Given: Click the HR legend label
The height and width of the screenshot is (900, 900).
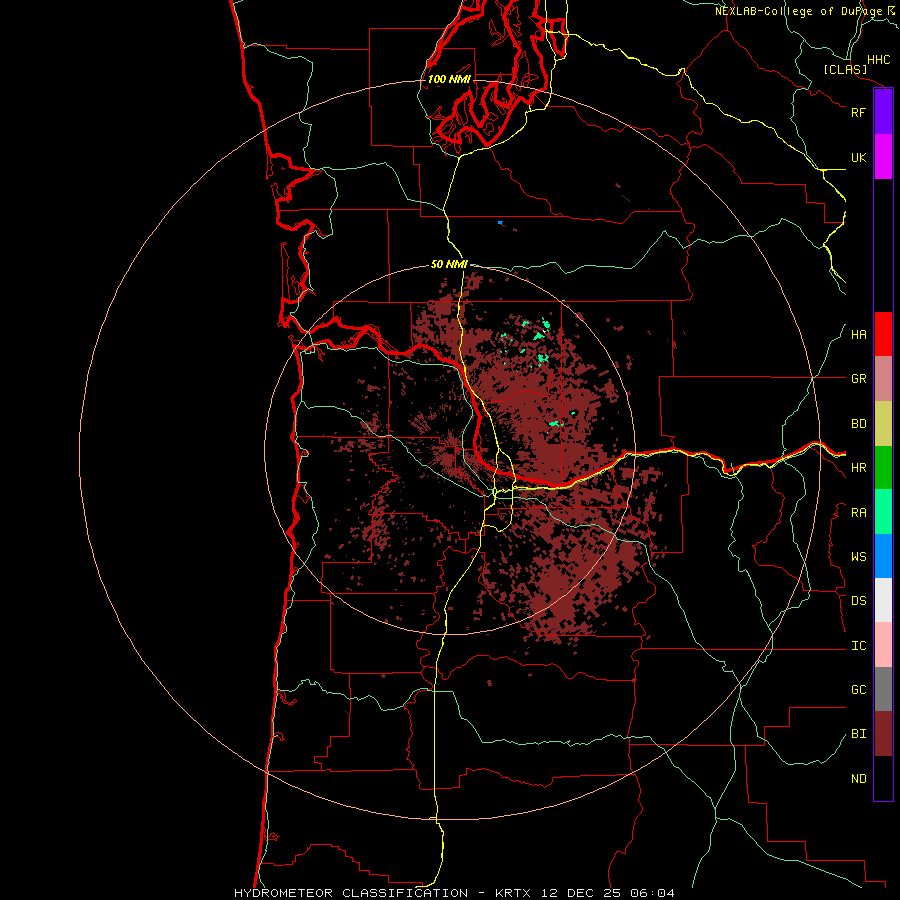Looking at the screenshot, I should click(x=859, y=468).
